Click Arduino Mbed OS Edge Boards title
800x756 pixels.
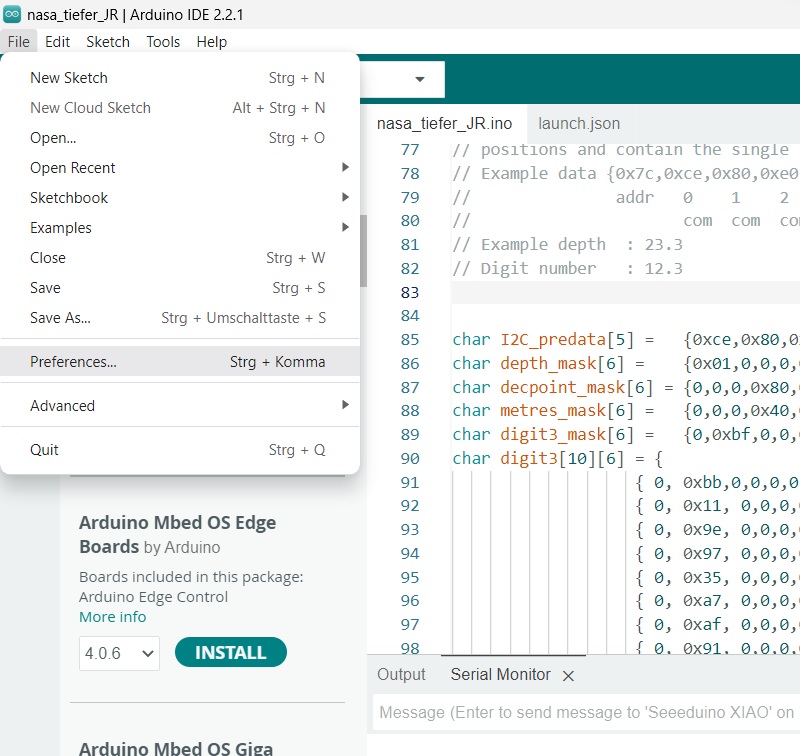click(178, 535)
